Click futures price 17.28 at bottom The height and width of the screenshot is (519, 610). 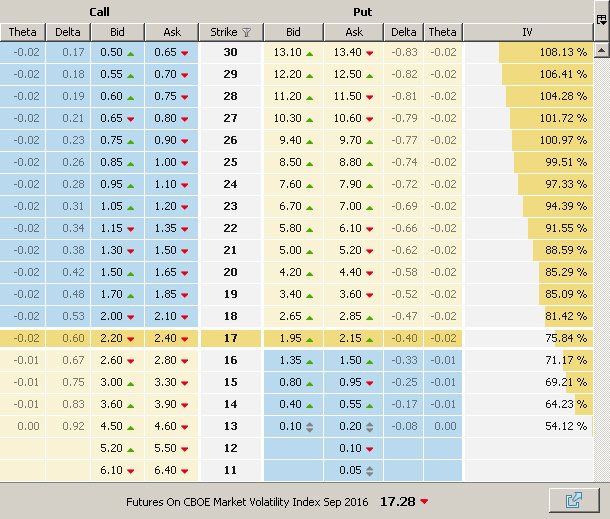[398, 501]
